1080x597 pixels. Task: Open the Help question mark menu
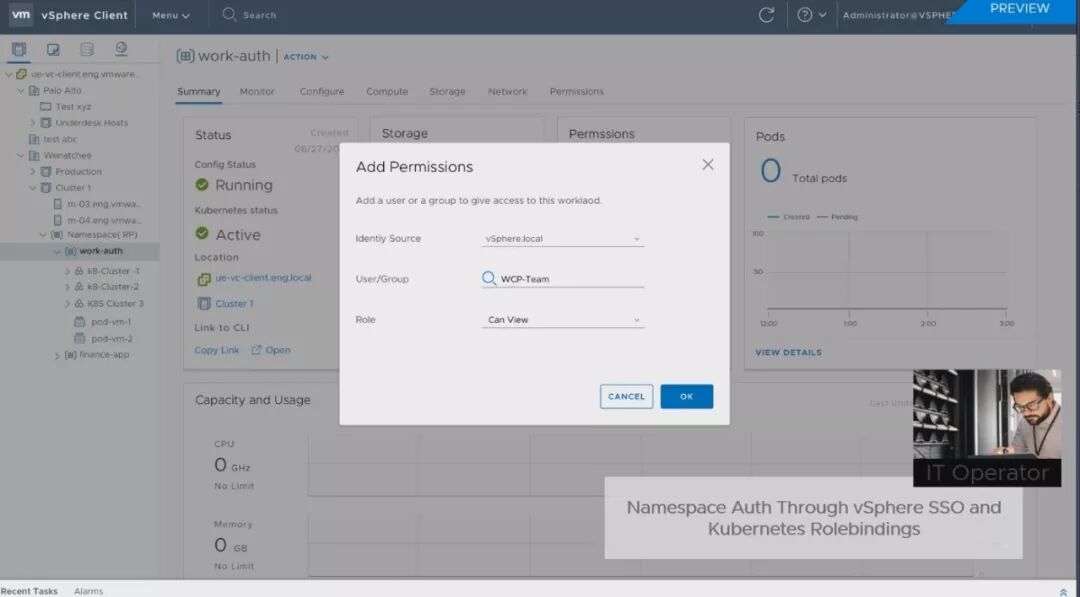pyautogui.click(x=811, y=14)
